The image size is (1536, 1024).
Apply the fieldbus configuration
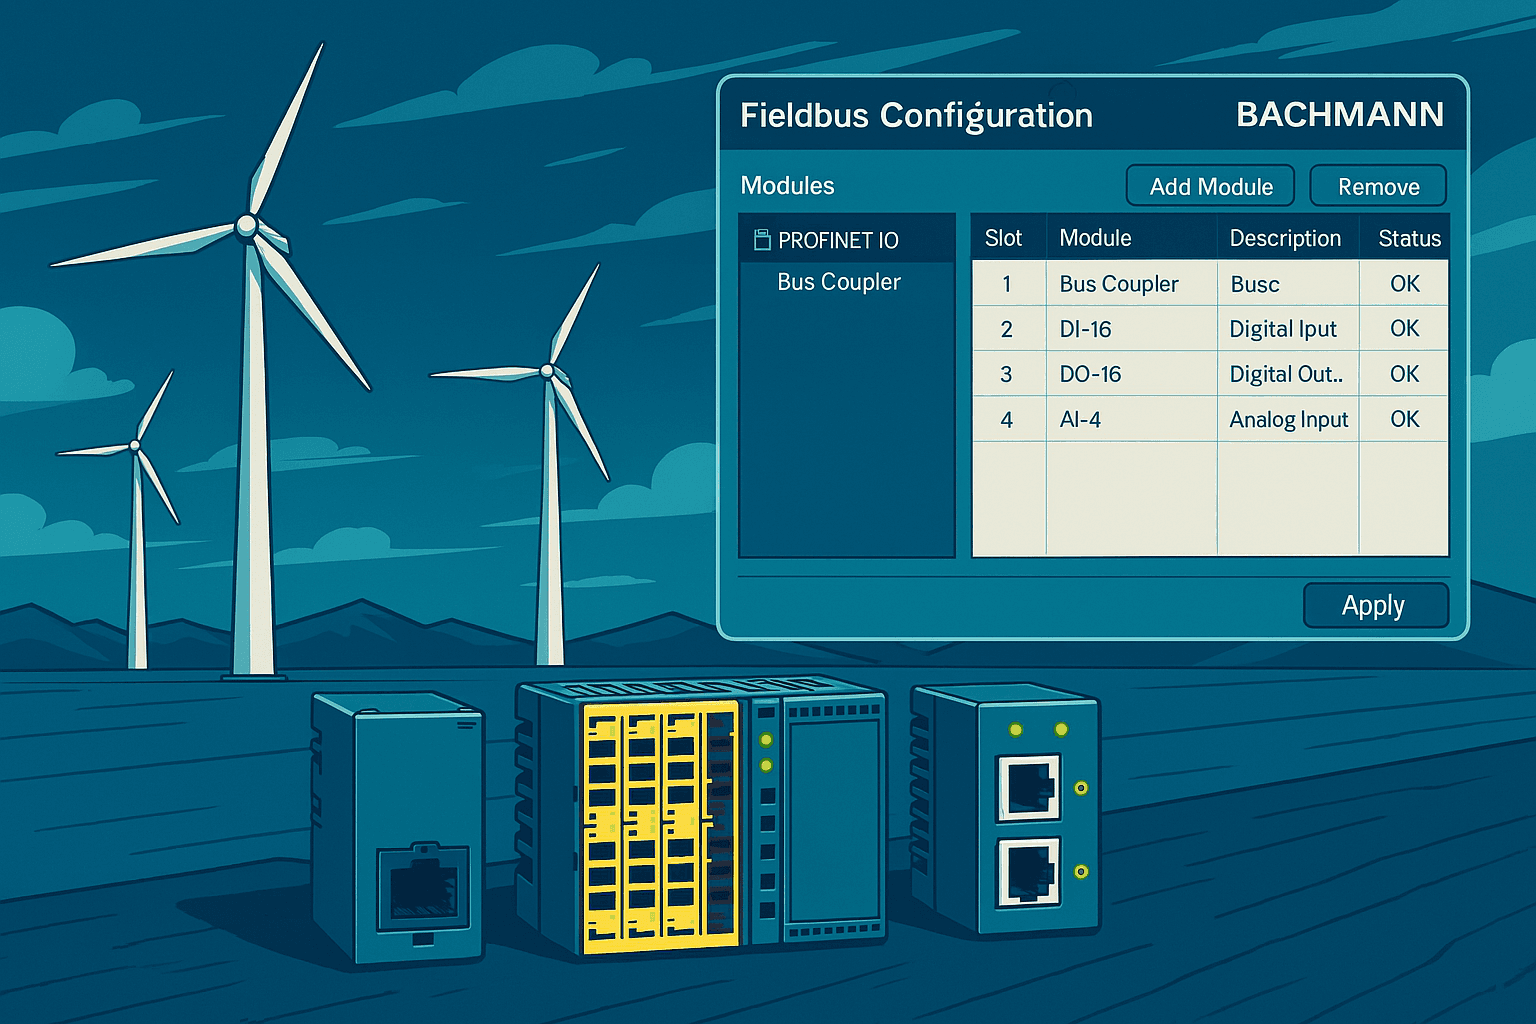pyautogui.click(x=1376, y=605)
